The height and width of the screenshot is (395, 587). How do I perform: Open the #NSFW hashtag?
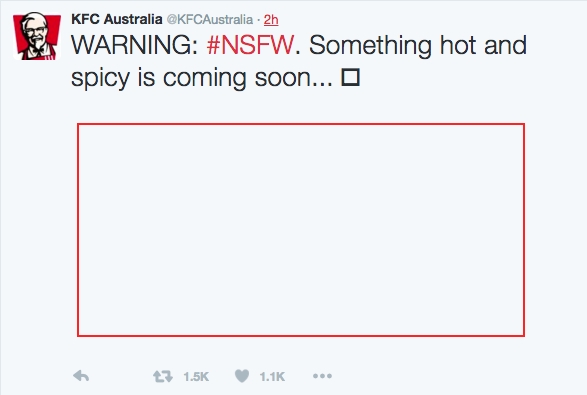[x=250, y=45]
